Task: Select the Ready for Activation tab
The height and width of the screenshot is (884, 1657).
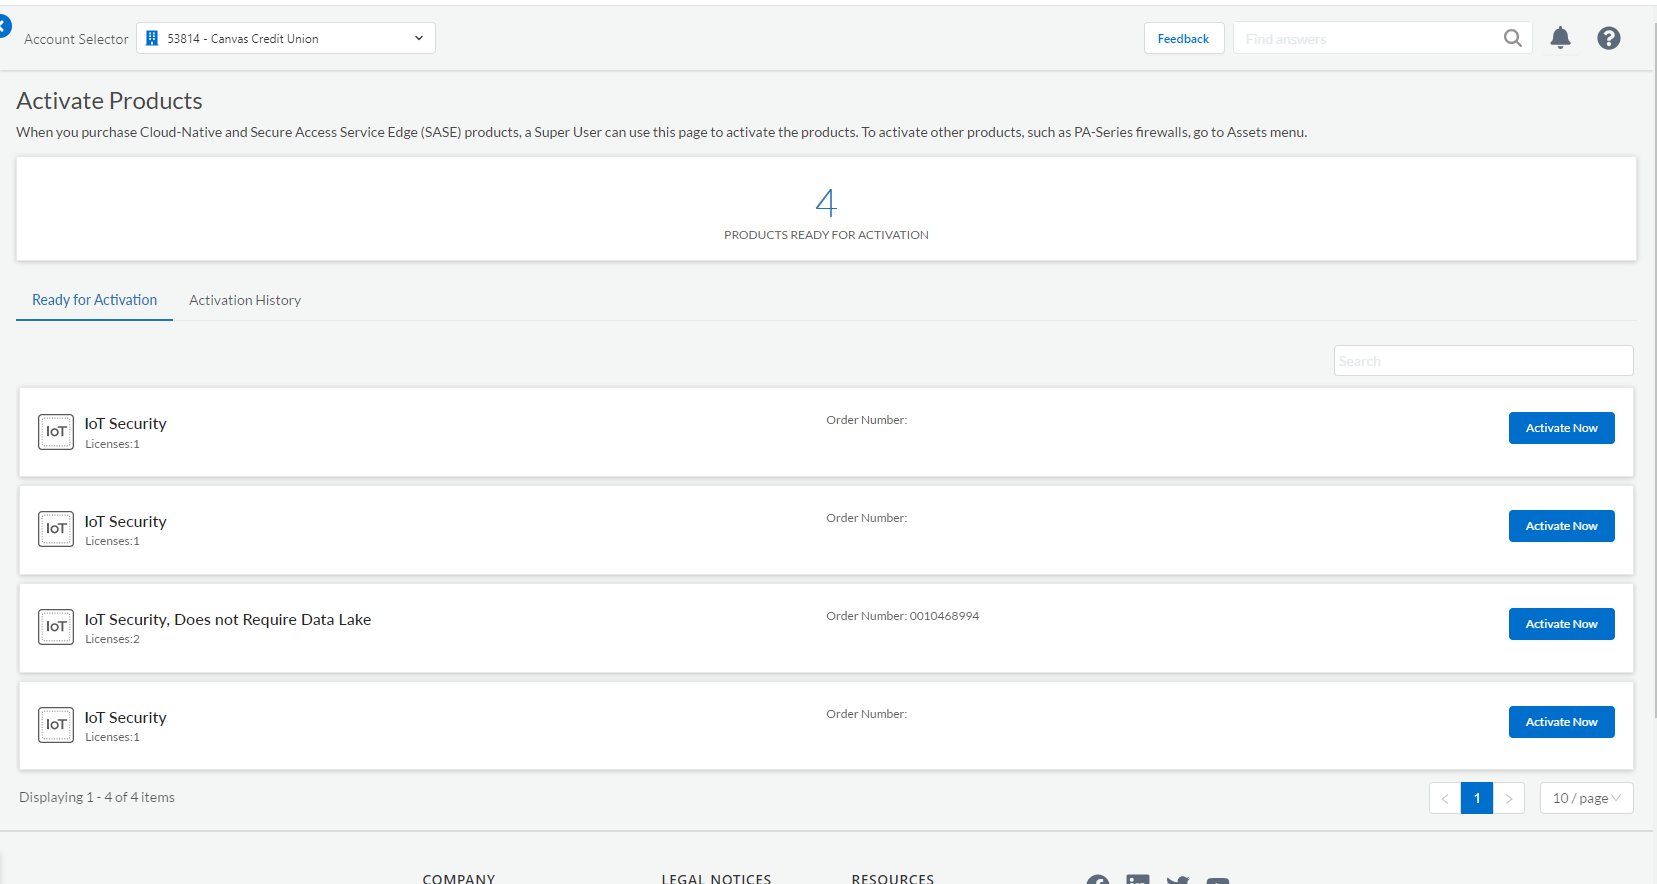Action: click(x=94, y=300)
